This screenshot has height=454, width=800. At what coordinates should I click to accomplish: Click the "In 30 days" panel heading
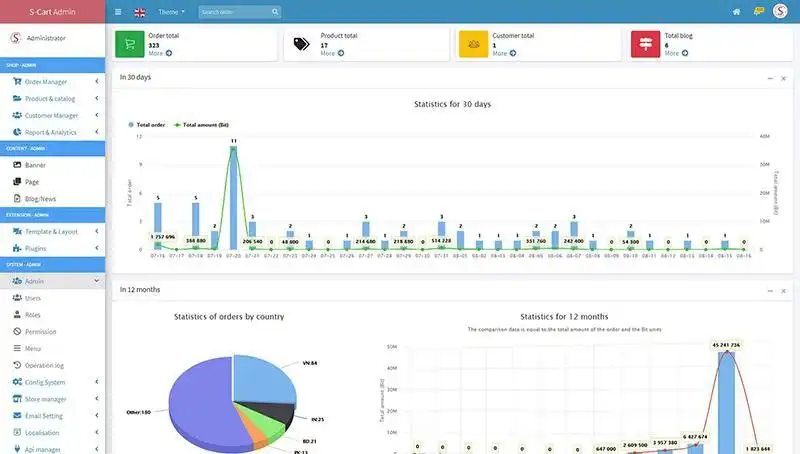coord(135,77)
